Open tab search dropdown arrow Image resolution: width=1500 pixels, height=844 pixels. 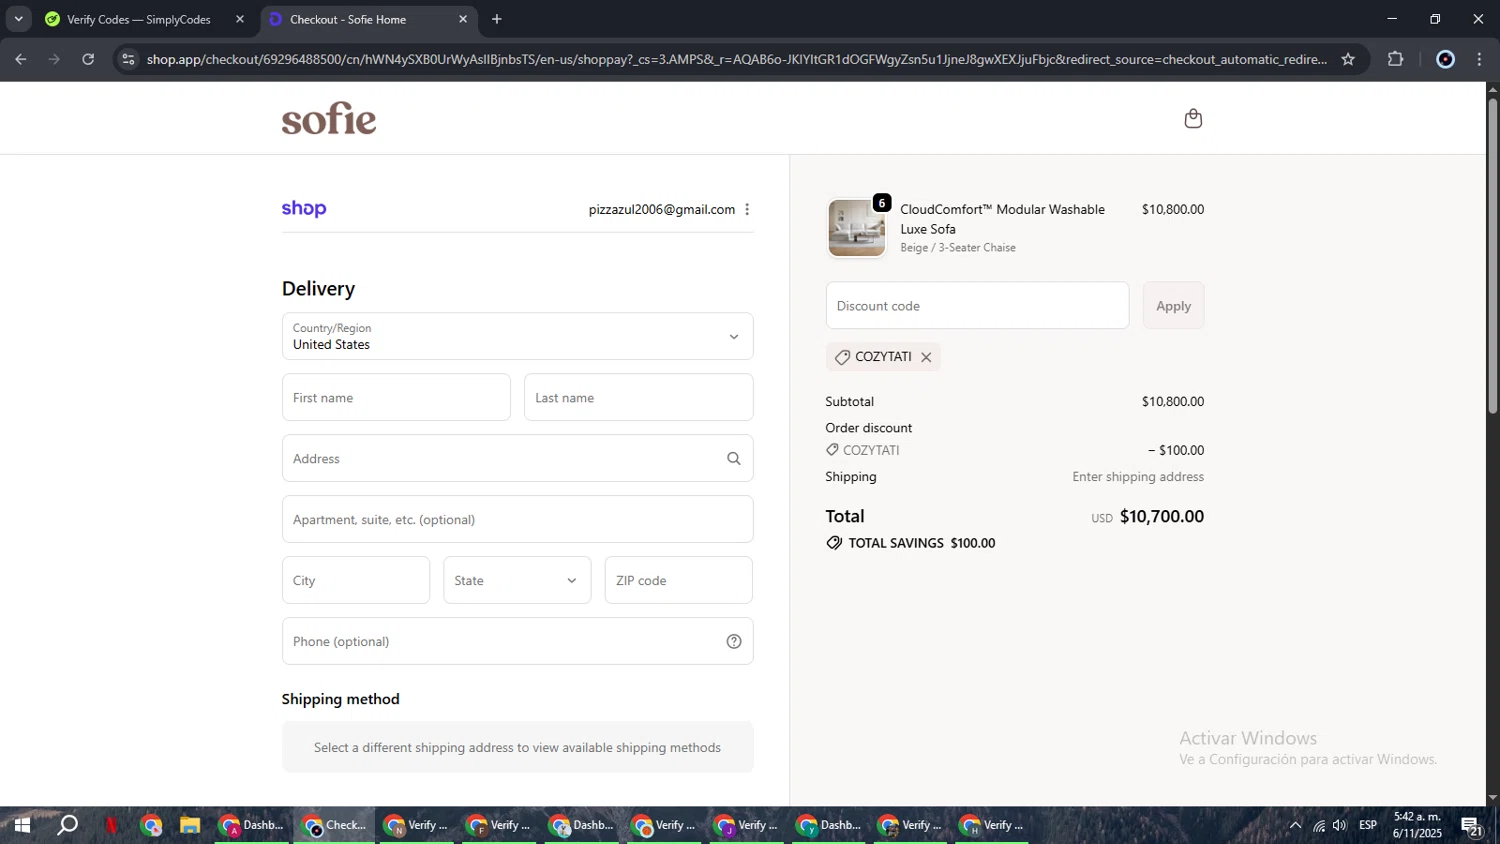pos(18,19)
